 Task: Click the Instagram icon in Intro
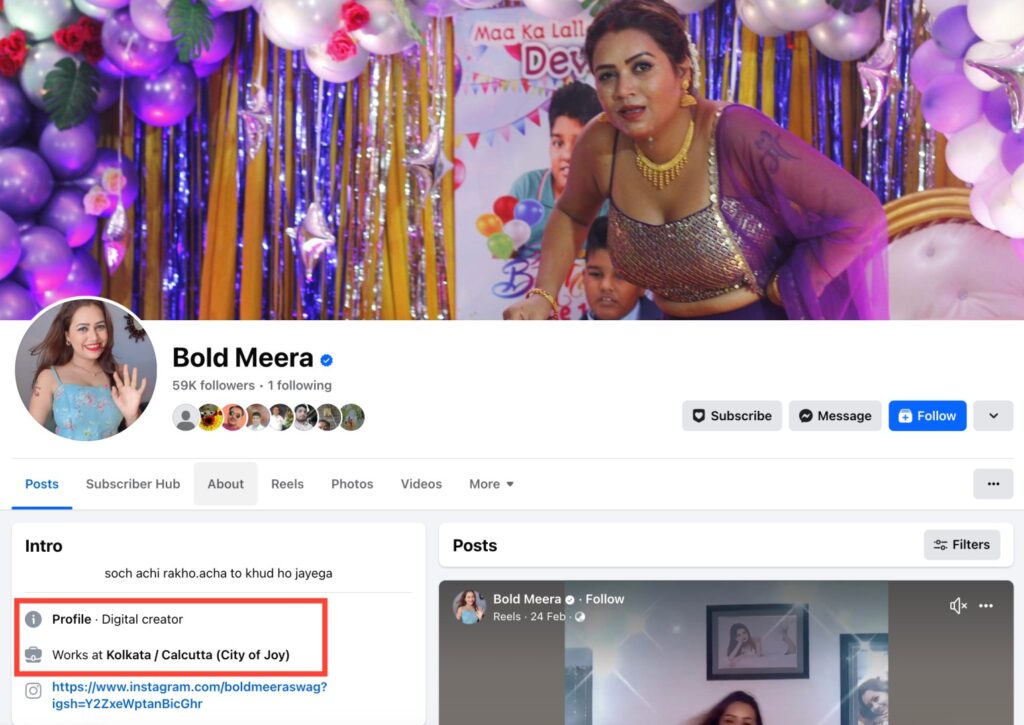pos(33,690)
